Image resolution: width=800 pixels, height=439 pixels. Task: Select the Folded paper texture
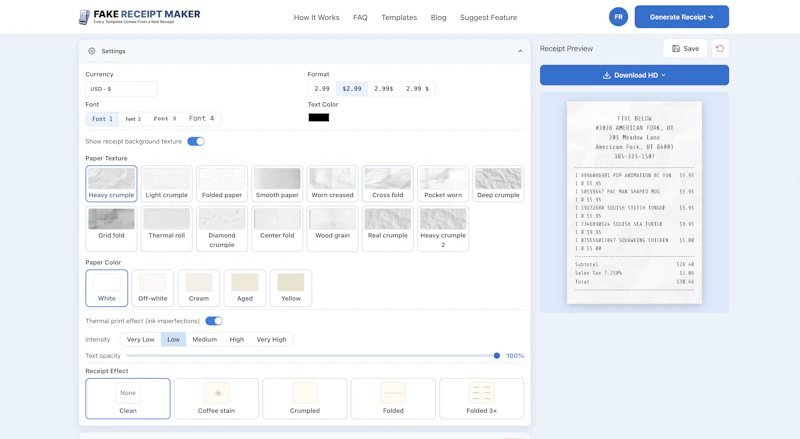point(222,184)
